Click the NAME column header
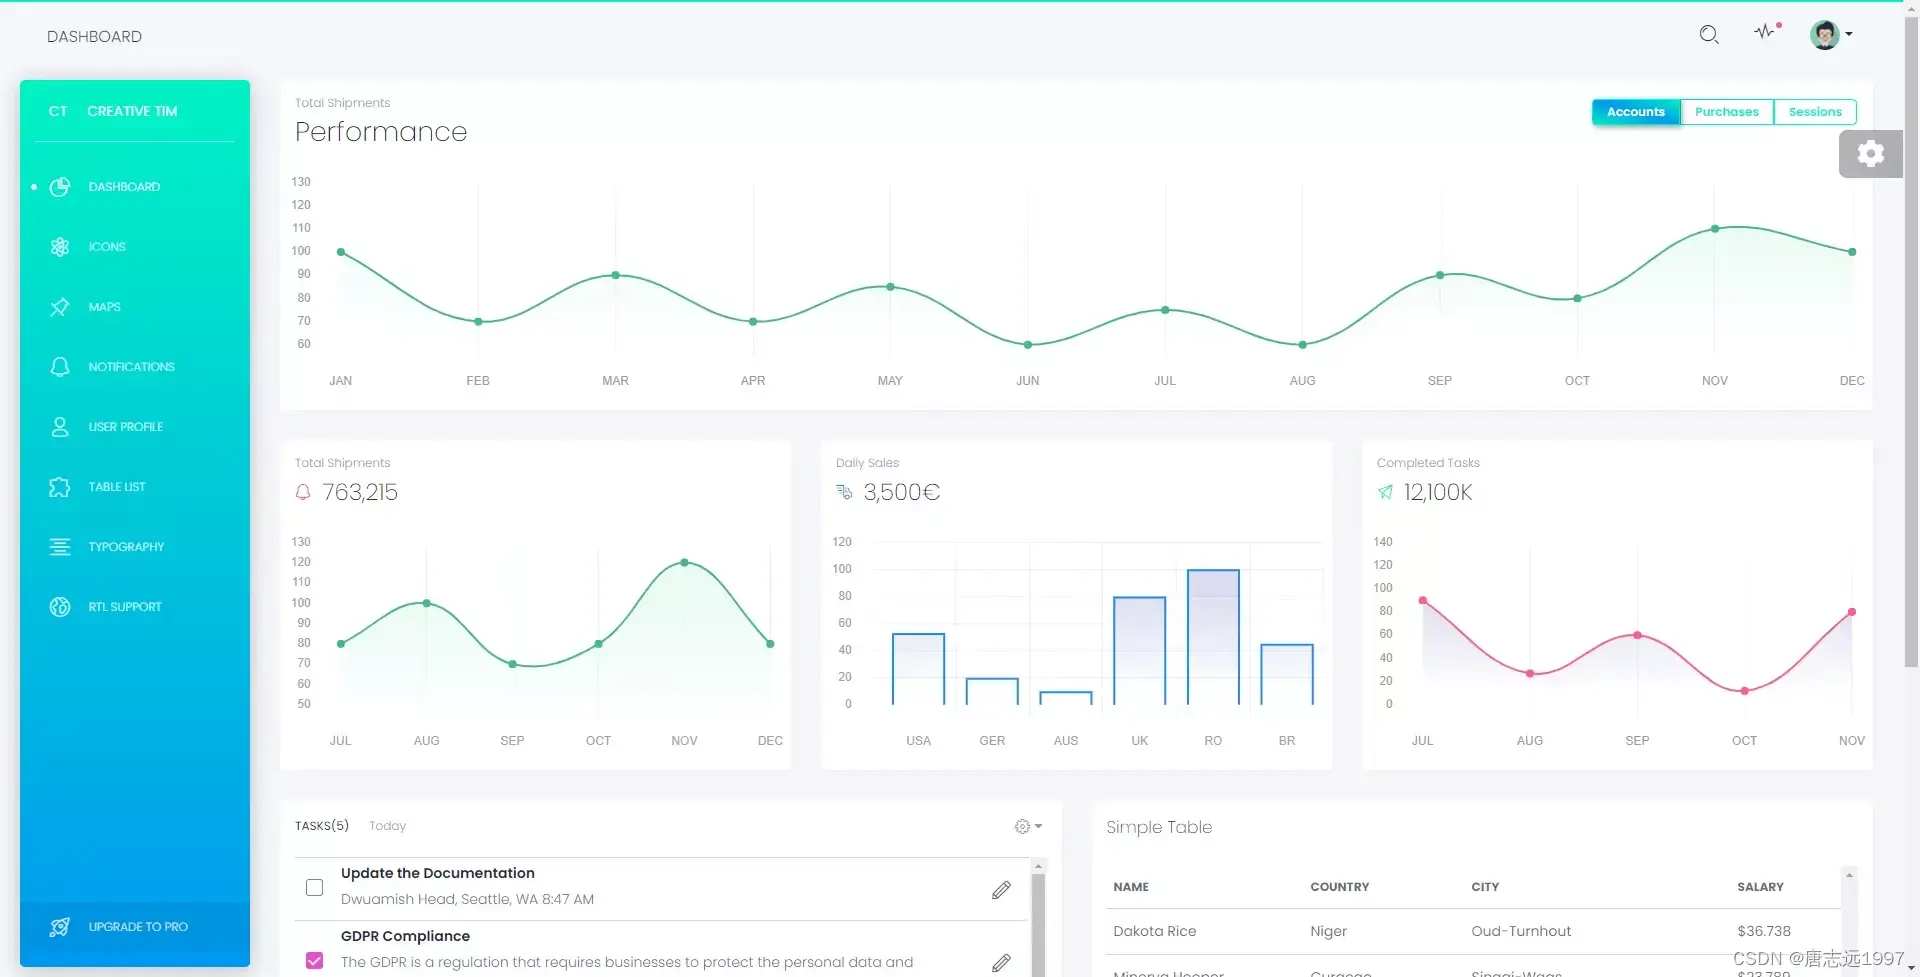The width and height of the screenshot is (1920, 977). pyautogui.click(x=1131, y=887)
